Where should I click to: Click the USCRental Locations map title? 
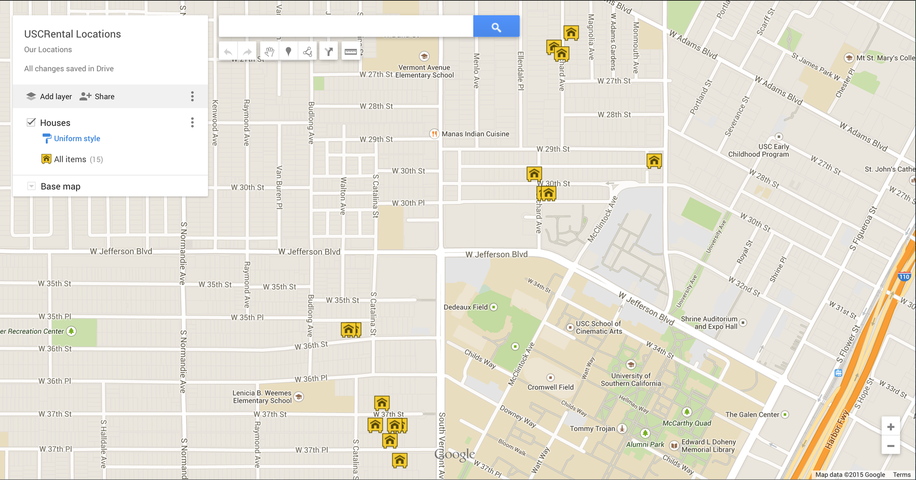click(72, 34)
